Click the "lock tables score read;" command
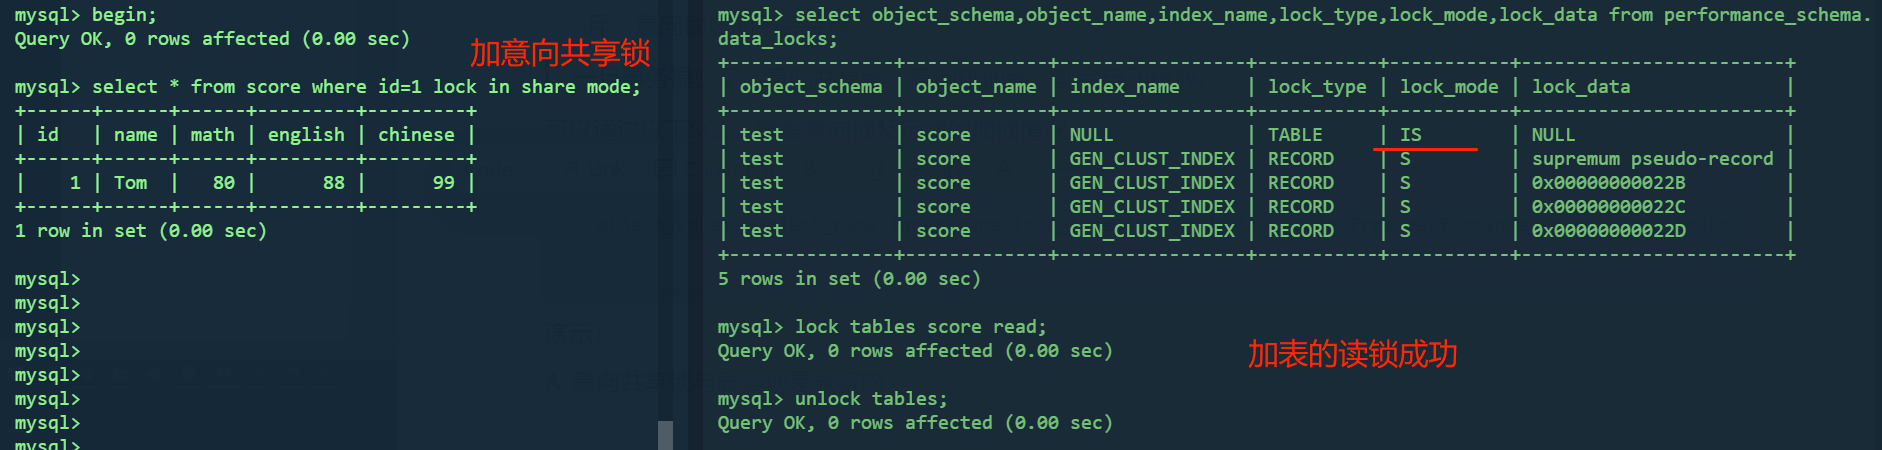This screenshot has height=450, width=1882. pyautogui.click(x=920, y=327)
